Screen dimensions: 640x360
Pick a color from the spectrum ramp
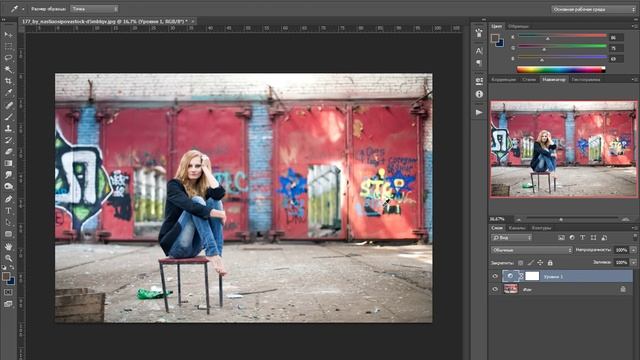coord(561,69)
